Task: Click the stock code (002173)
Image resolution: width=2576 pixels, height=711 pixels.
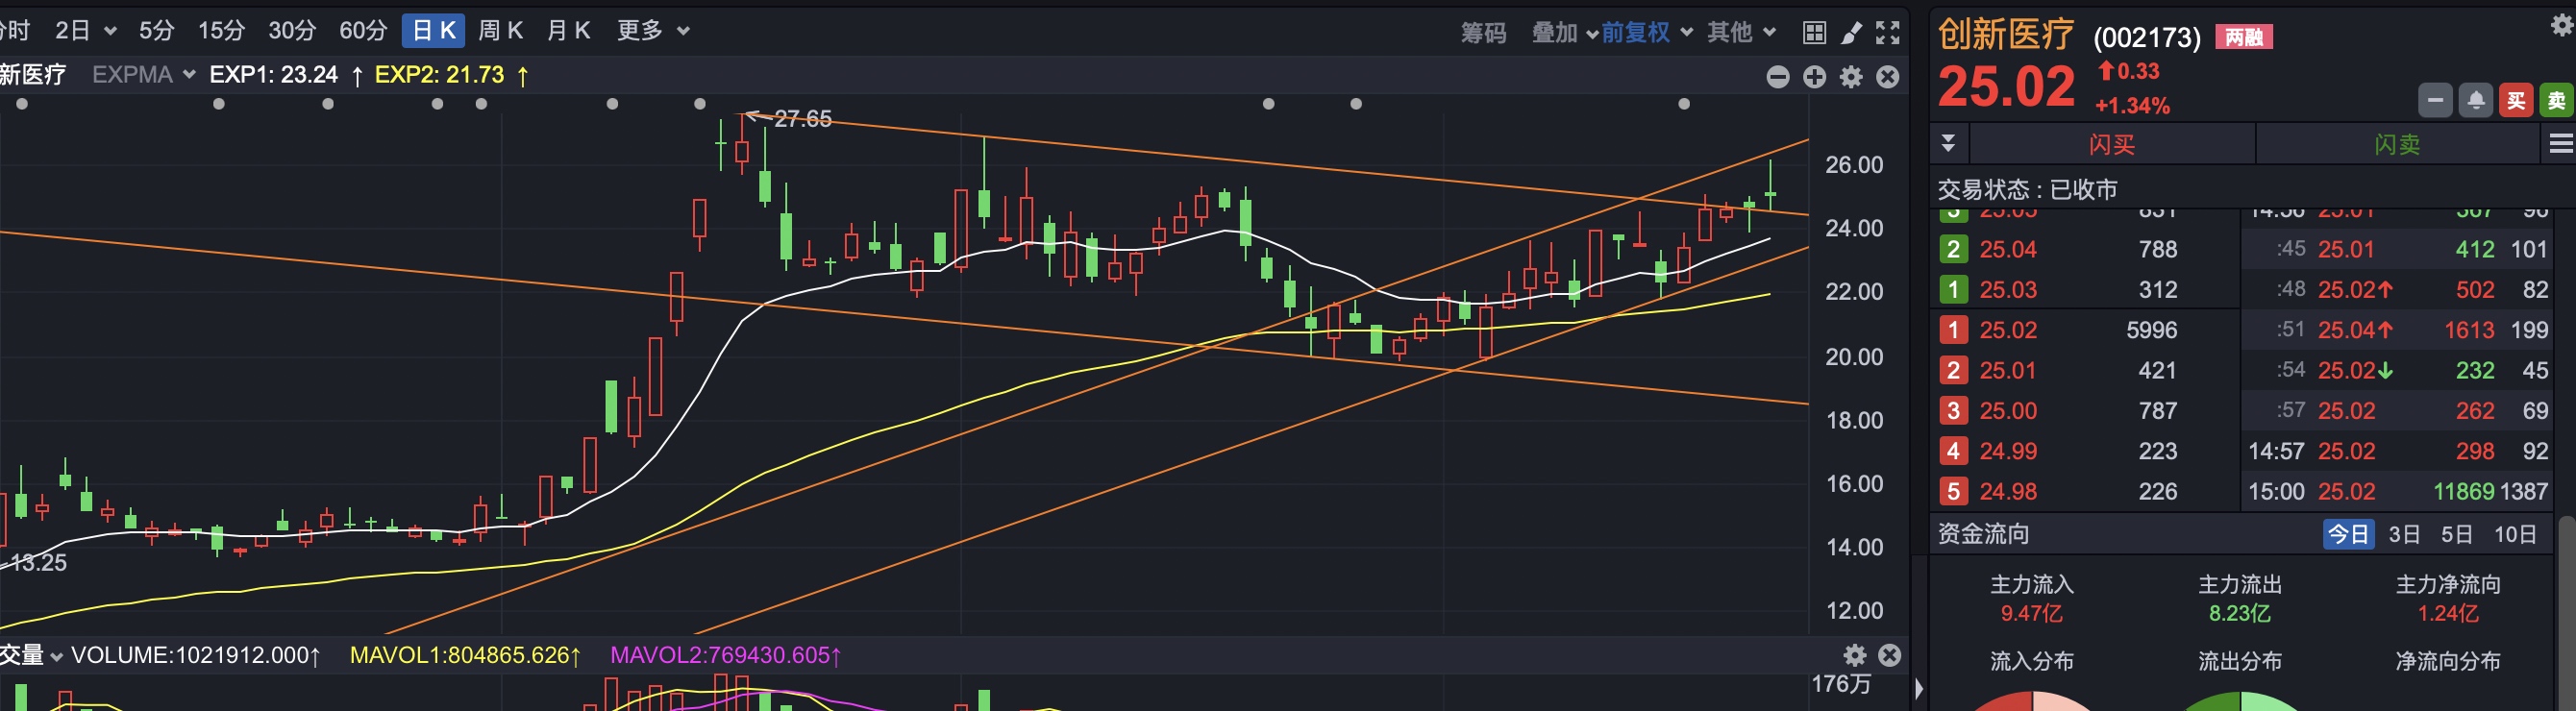Action: (x=2146, y=38)
